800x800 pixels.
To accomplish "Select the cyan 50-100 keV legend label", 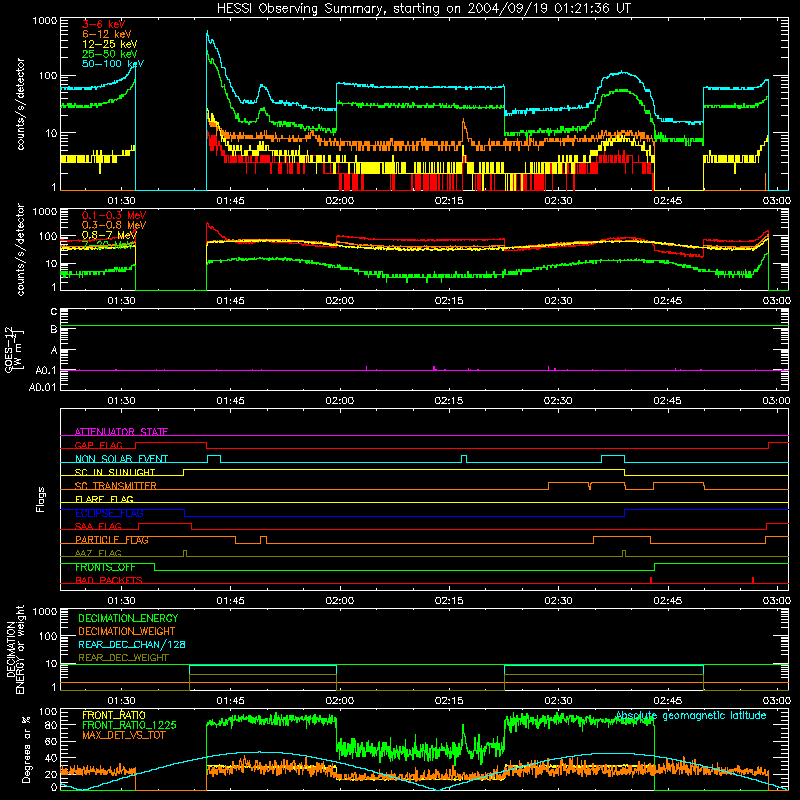I will 113,64.
